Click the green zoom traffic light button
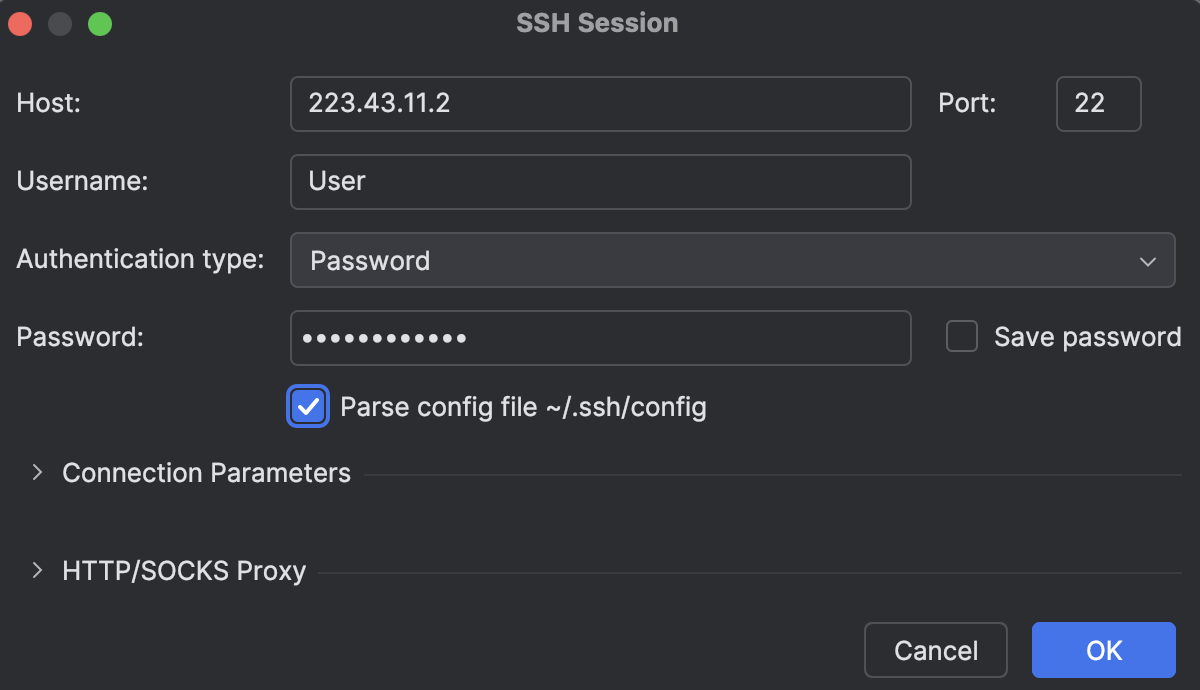 pyautogui.click(x=100, y=23)
